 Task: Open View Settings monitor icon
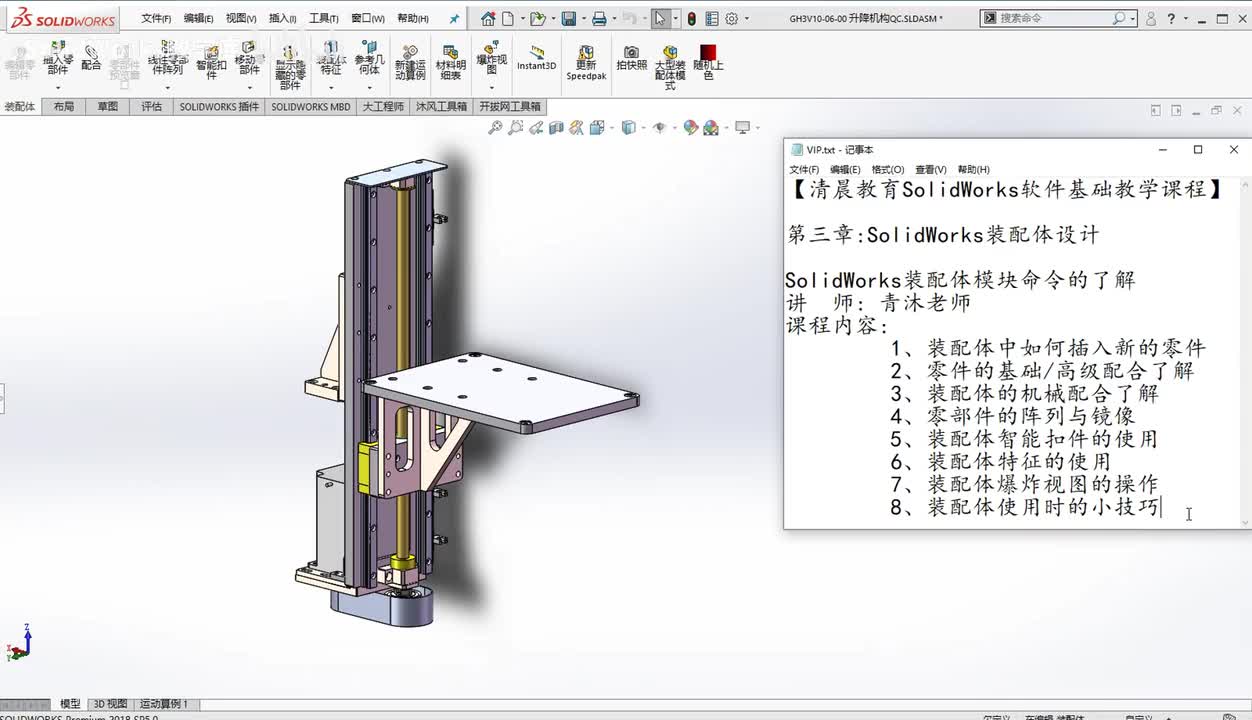click(x=742, y=127)
